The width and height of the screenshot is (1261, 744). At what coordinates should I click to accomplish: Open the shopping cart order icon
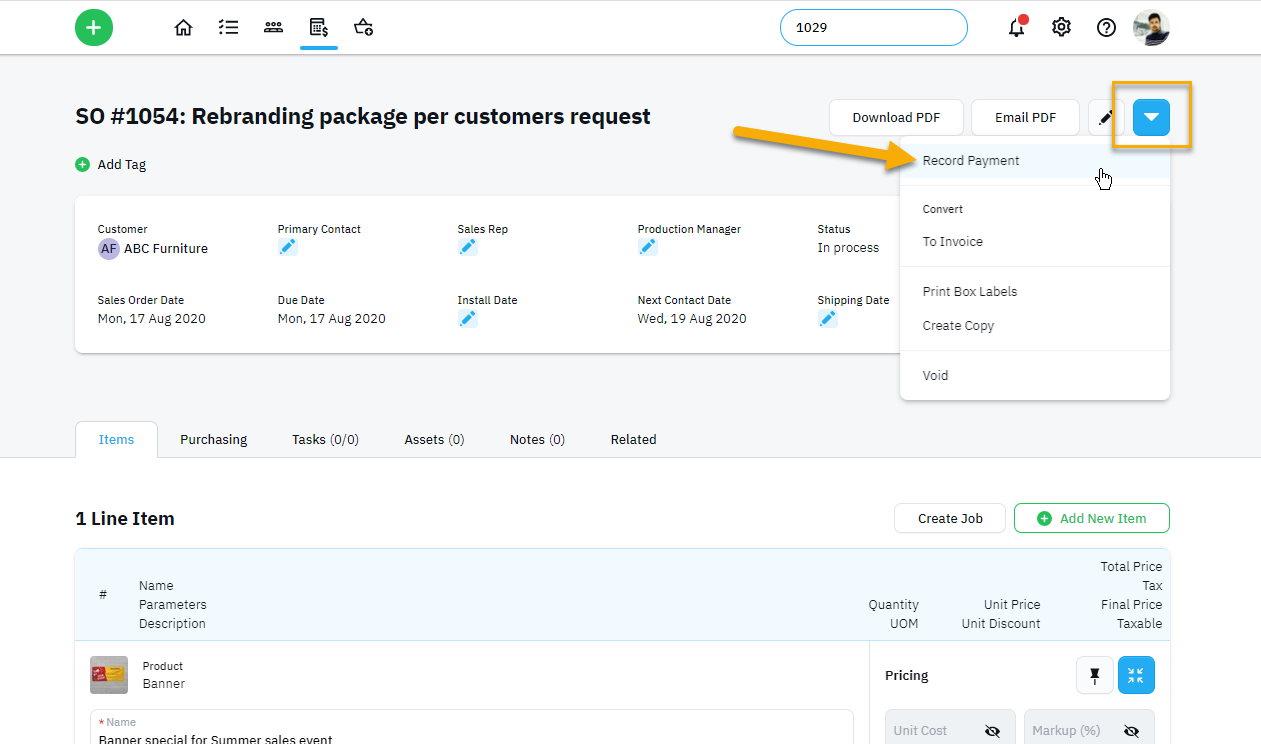[x=363, y=27]
